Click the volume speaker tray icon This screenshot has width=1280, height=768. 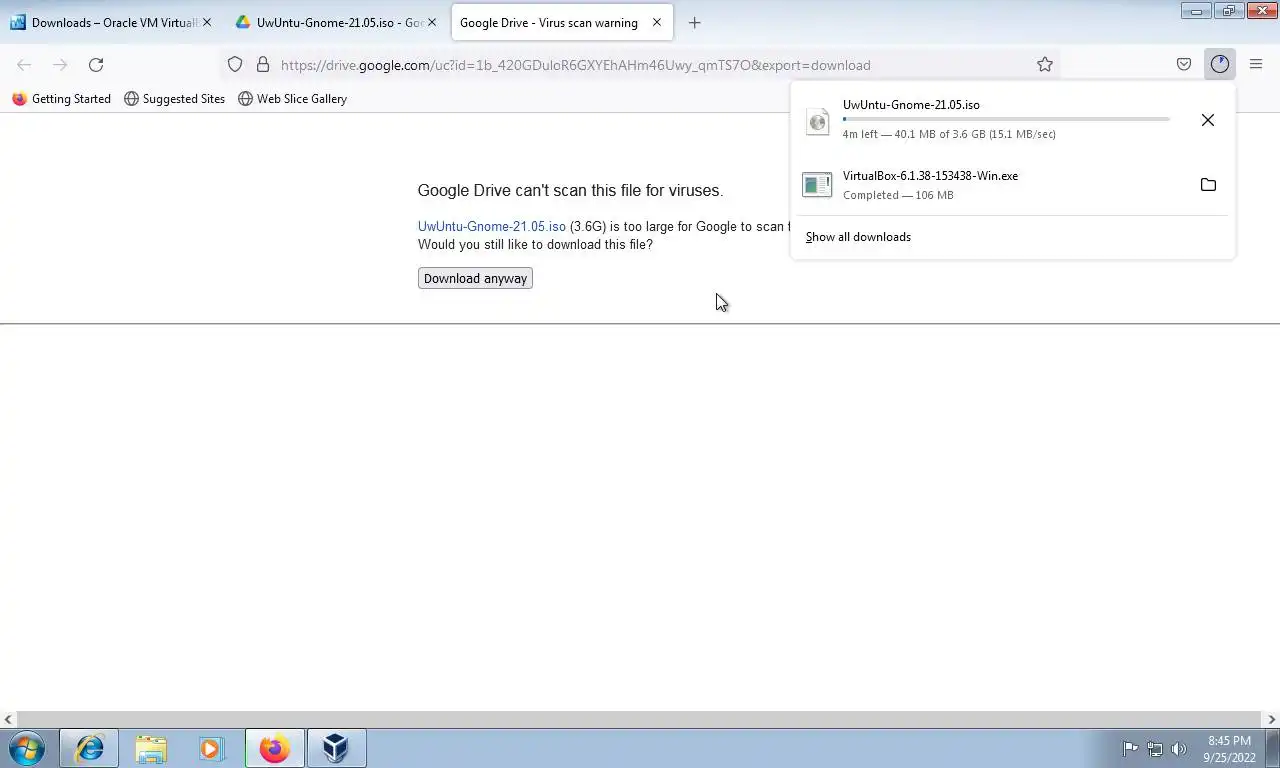[x=1179, y=748]
